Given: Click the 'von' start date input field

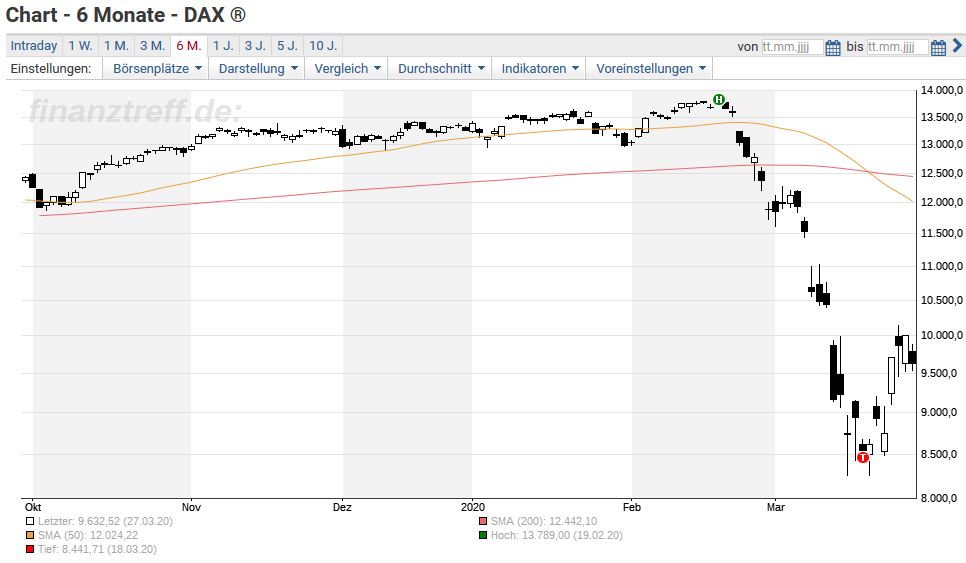Looking at the screenshot, I should (x=792, y=47).
